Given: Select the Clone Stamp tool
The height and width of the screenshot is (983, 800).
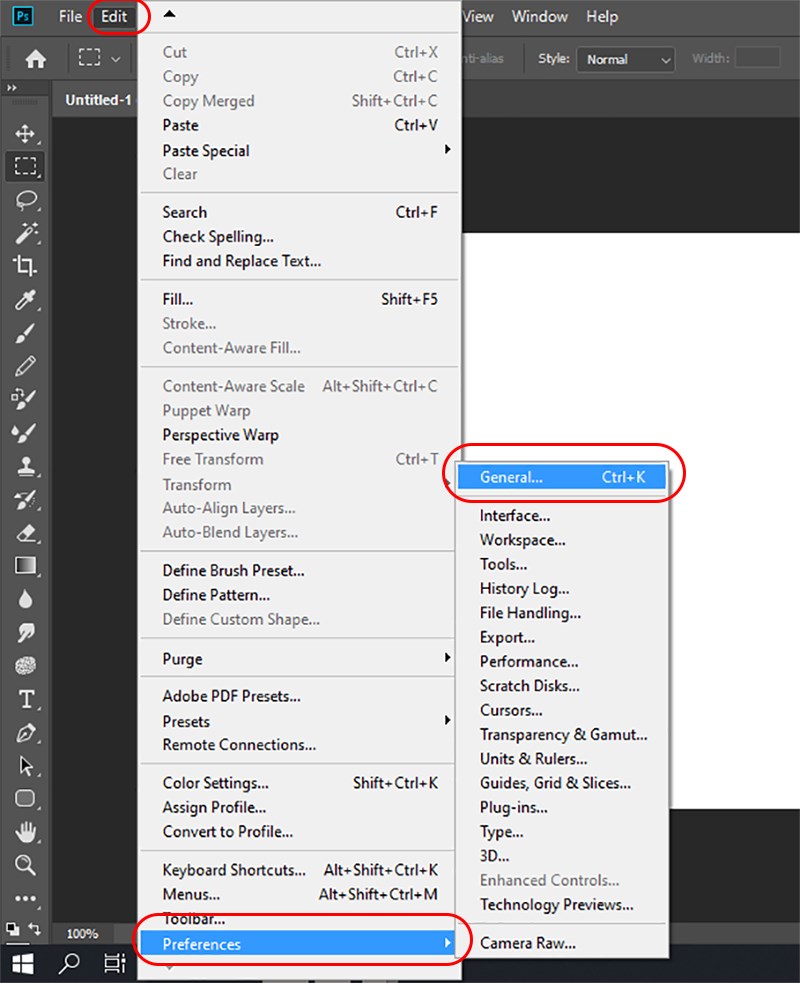Looking at the screenshot, I should (x=25, y=466).
